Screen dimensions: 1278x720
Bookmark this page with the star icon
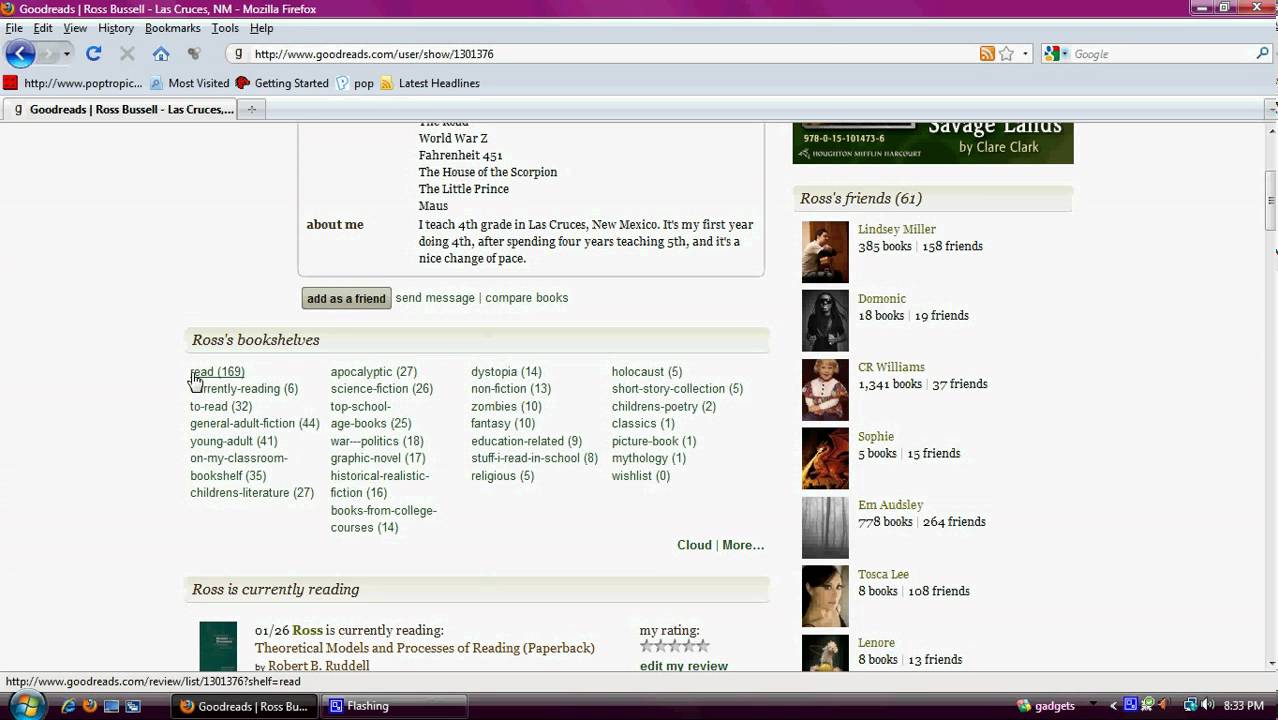(x=1006, y=54)
